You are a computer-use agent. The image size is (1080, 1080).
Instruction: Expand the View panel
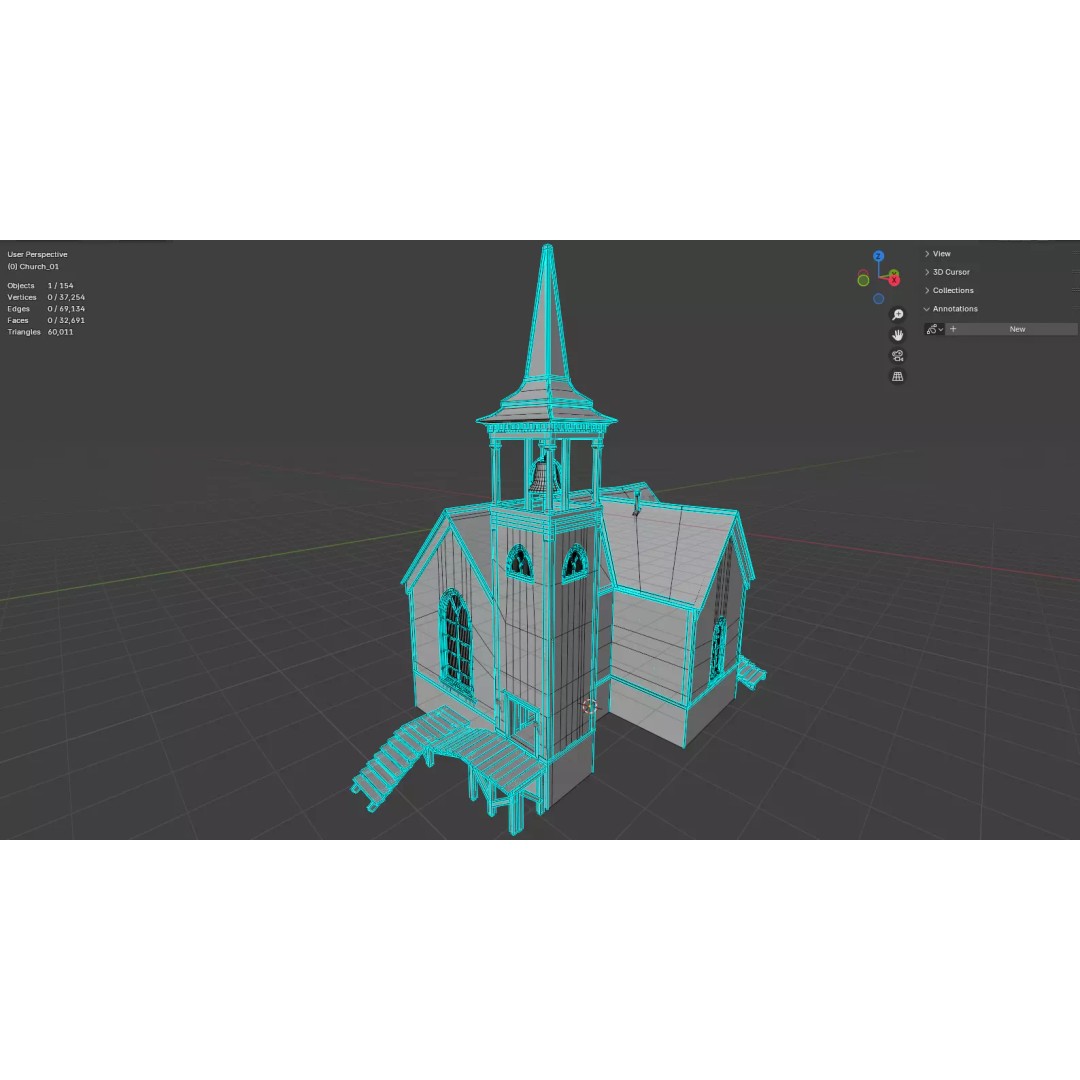[941, 253]
